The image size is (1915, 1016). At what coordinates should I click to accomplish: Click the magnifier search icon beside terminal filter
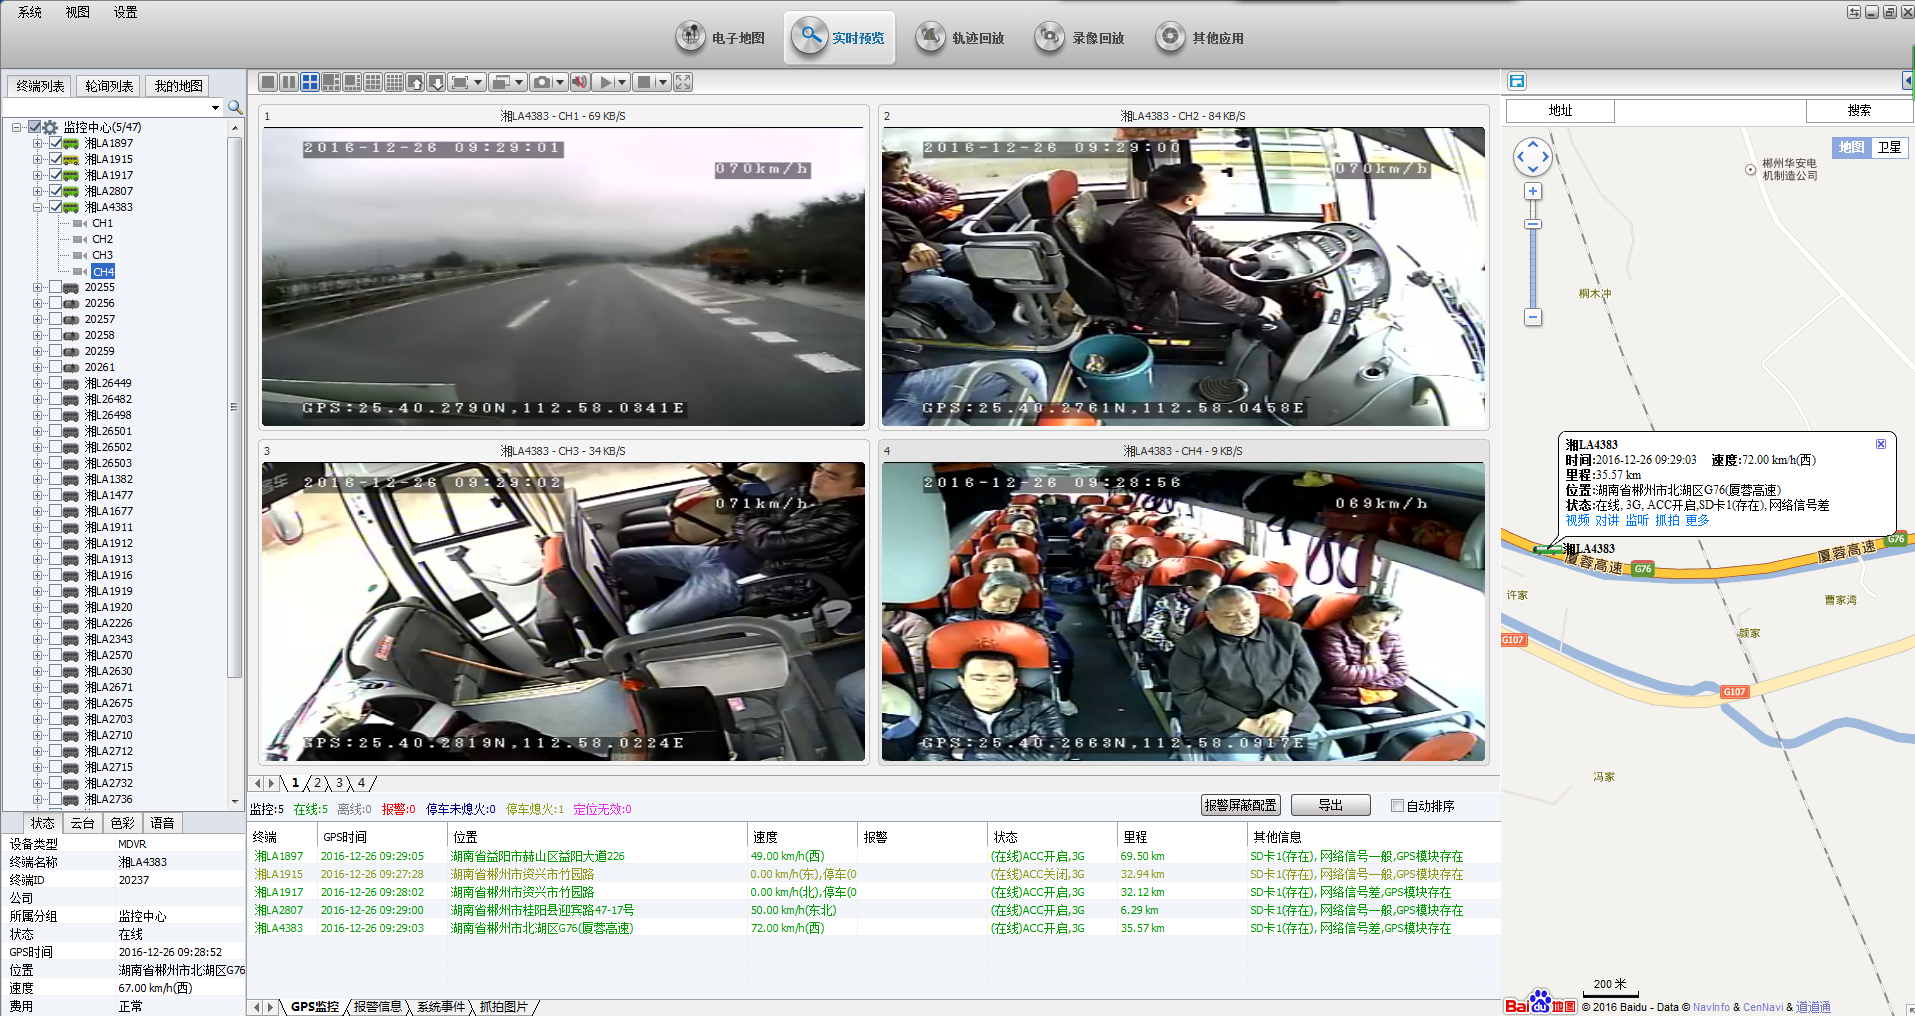235,107
